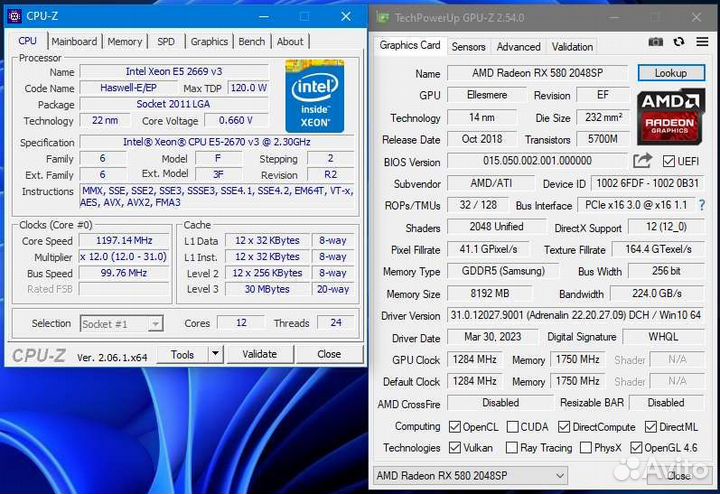Toggle the DirectCompute checkbox

pos(564,427)
